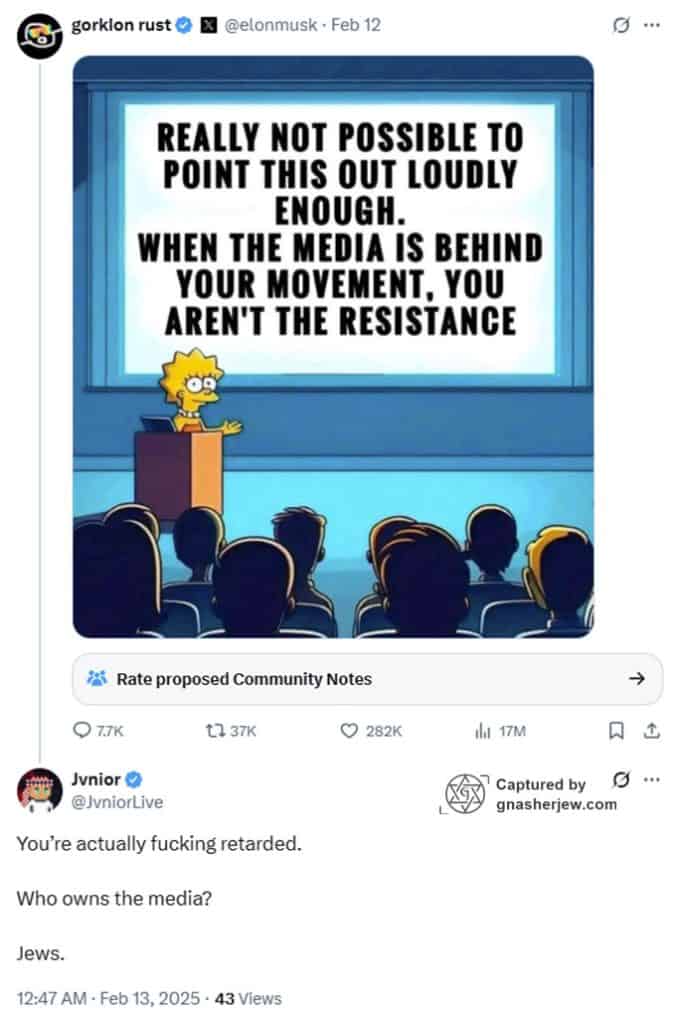Open Jvnior profile avatar

[x=39, y=791]
